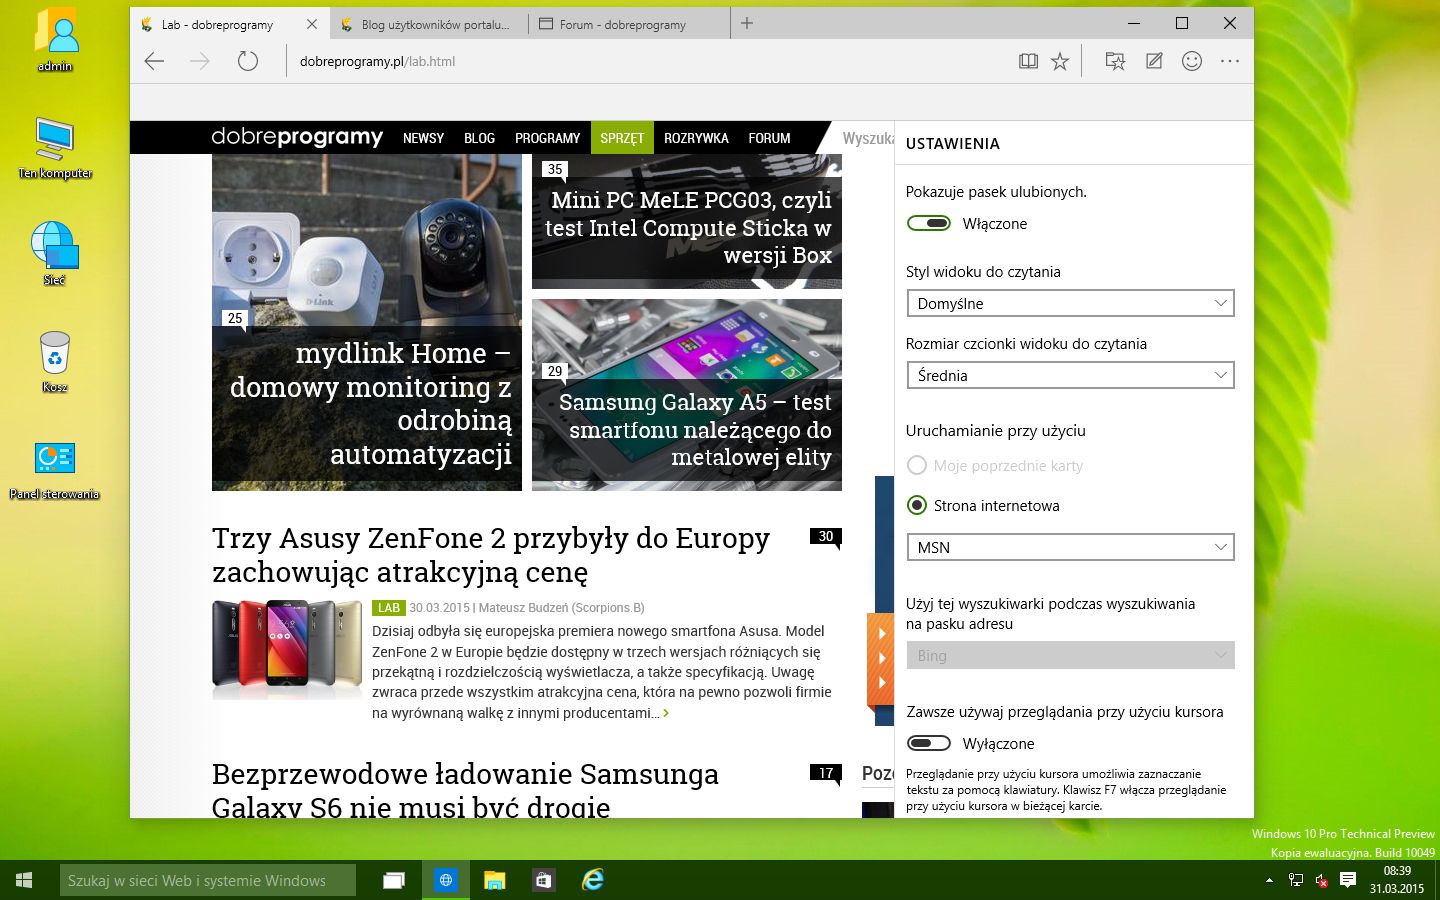Open Task View on the taskbar
Screen dimensions: 1440x900
[395, 880]
